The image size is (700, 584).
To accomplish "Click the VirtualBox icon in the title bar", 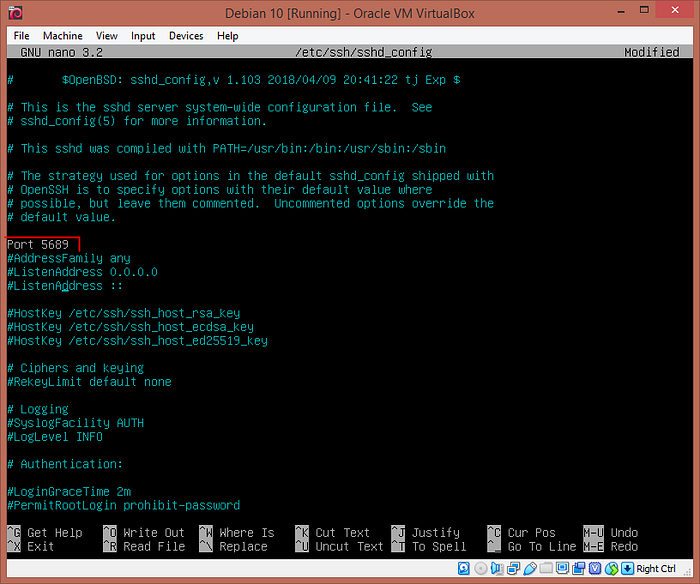I will click(15, 13).
